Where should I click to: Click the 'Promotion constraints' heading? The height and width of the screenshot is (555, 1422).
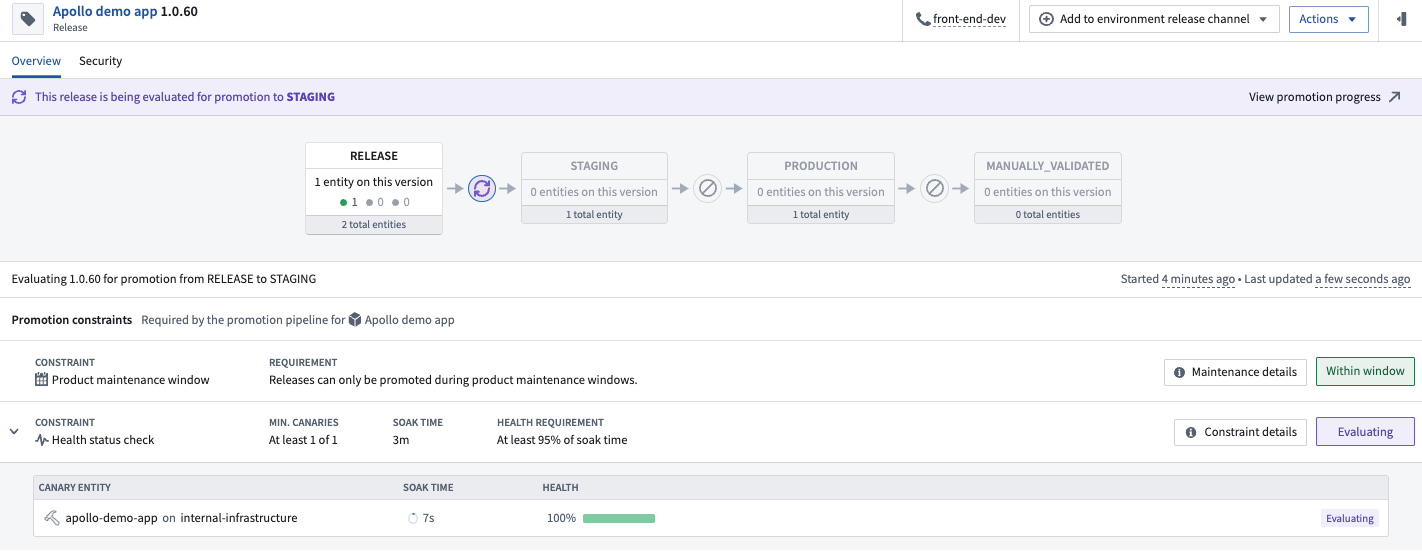[x=72, y=320]
